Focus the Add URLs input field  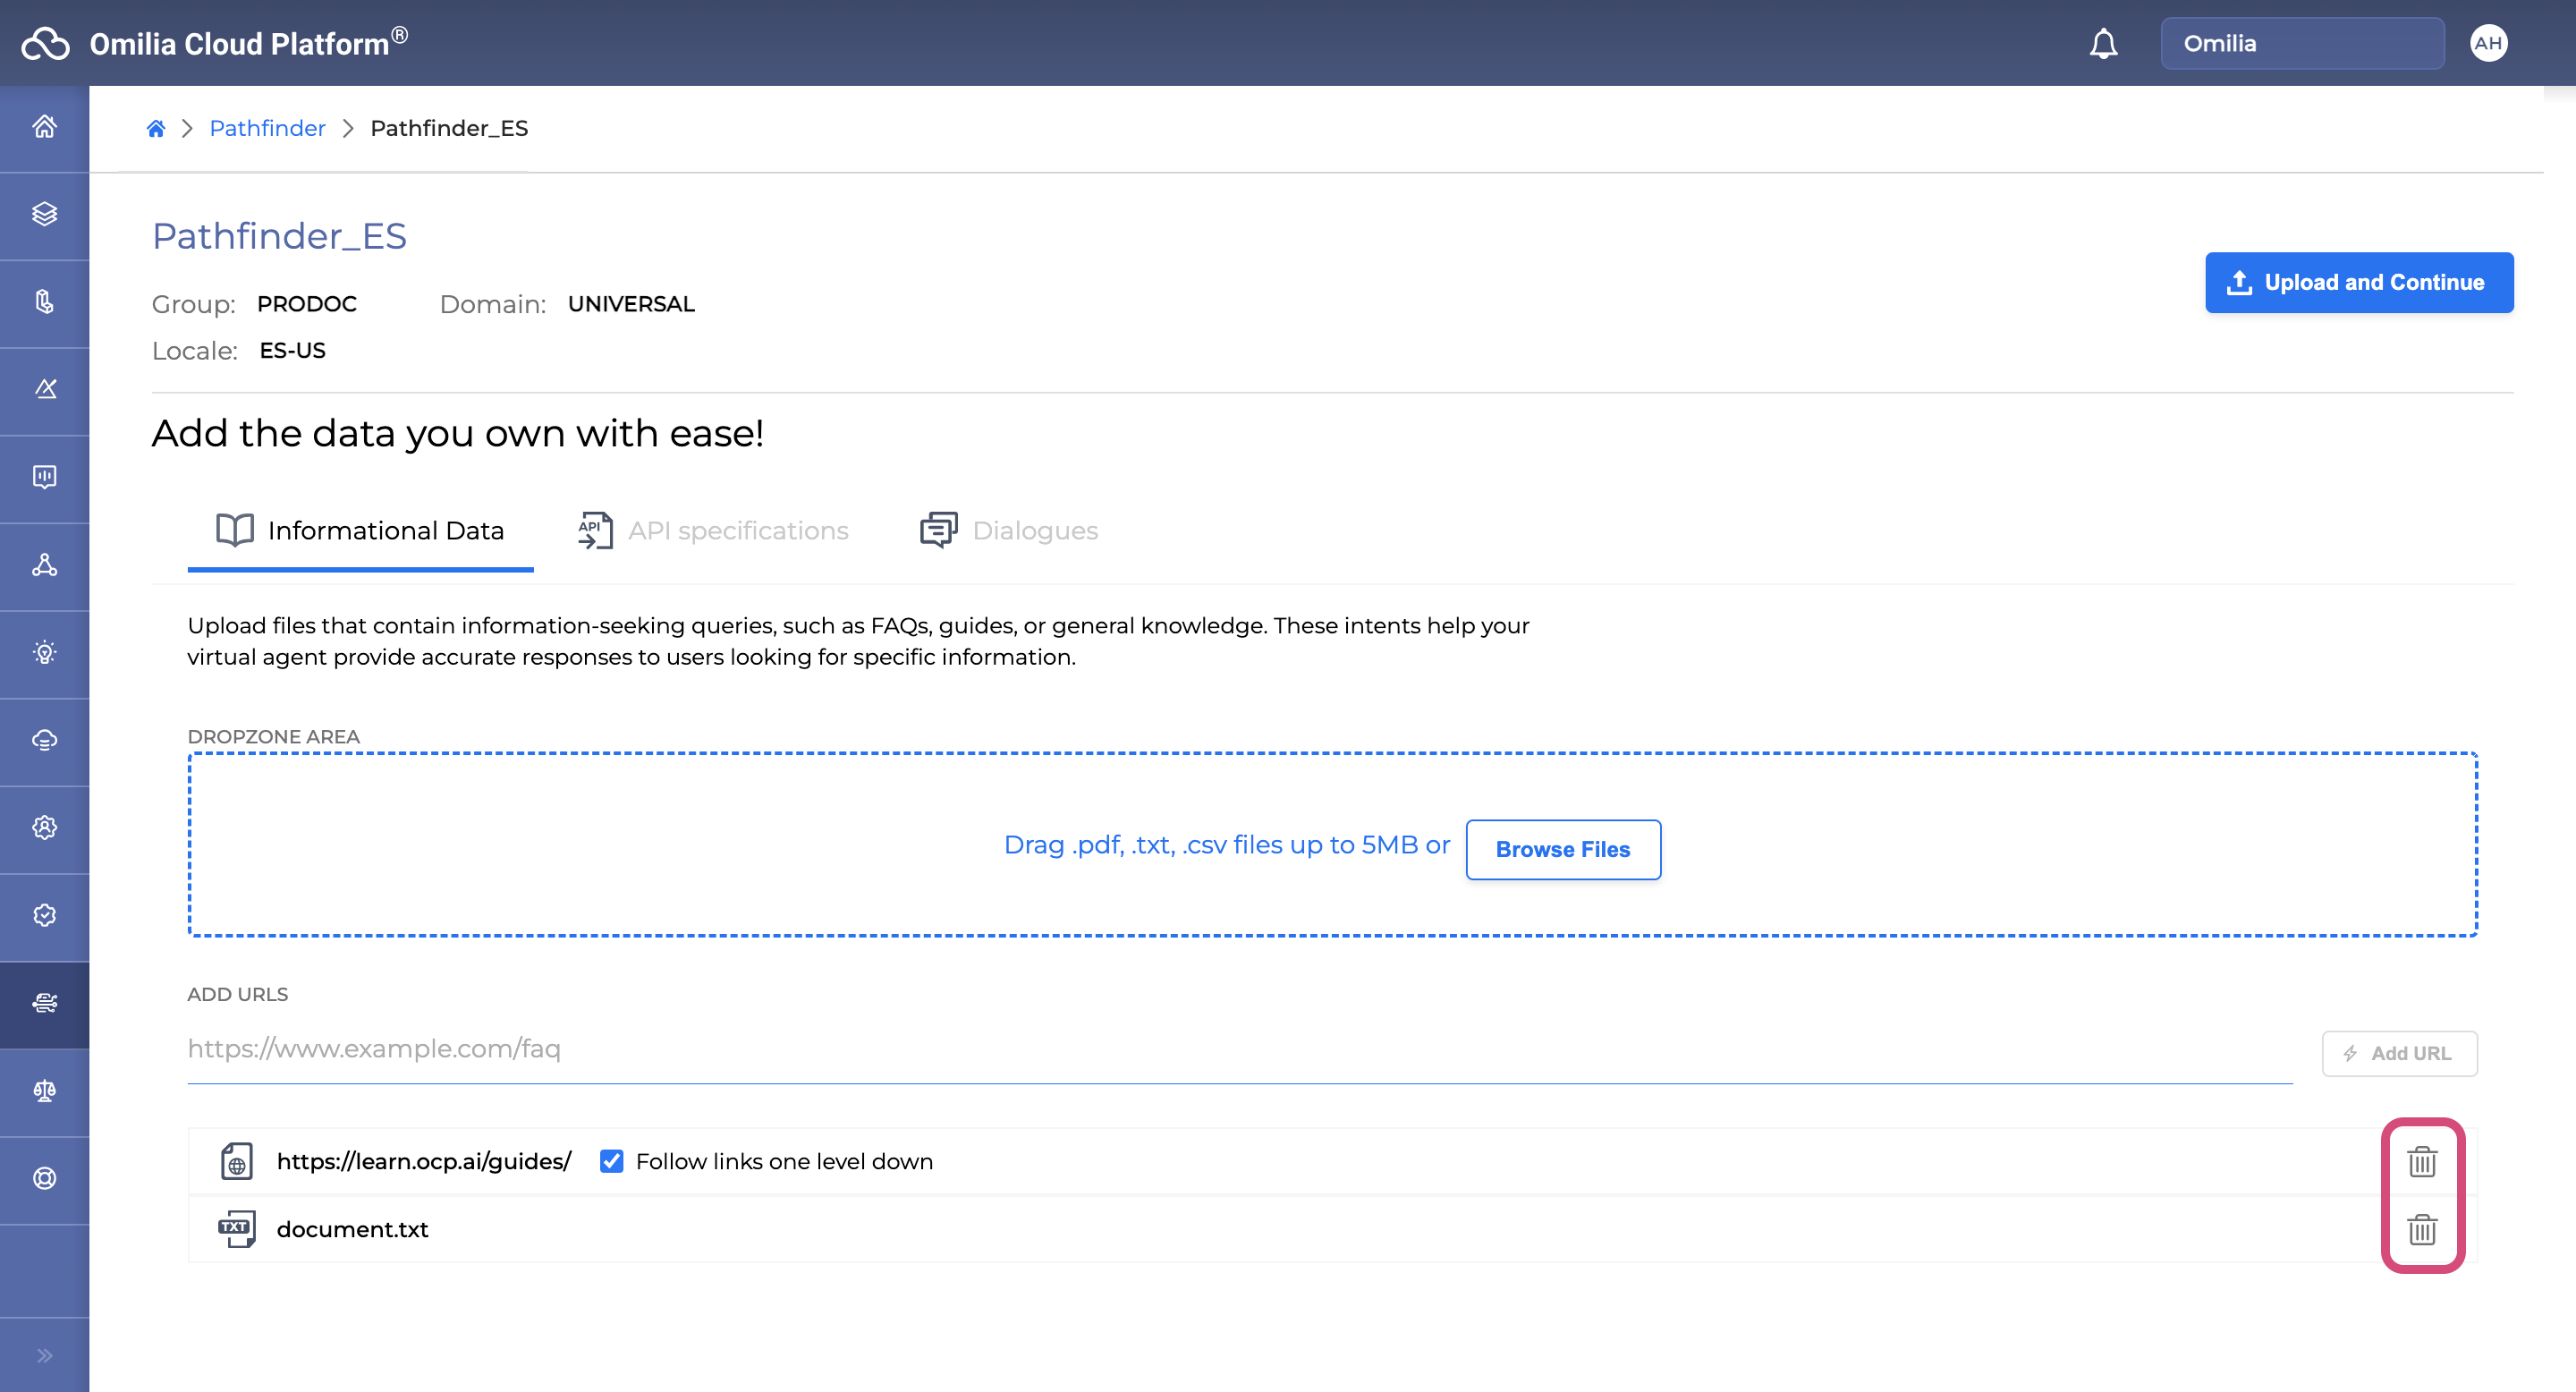coord(1238,1048)
